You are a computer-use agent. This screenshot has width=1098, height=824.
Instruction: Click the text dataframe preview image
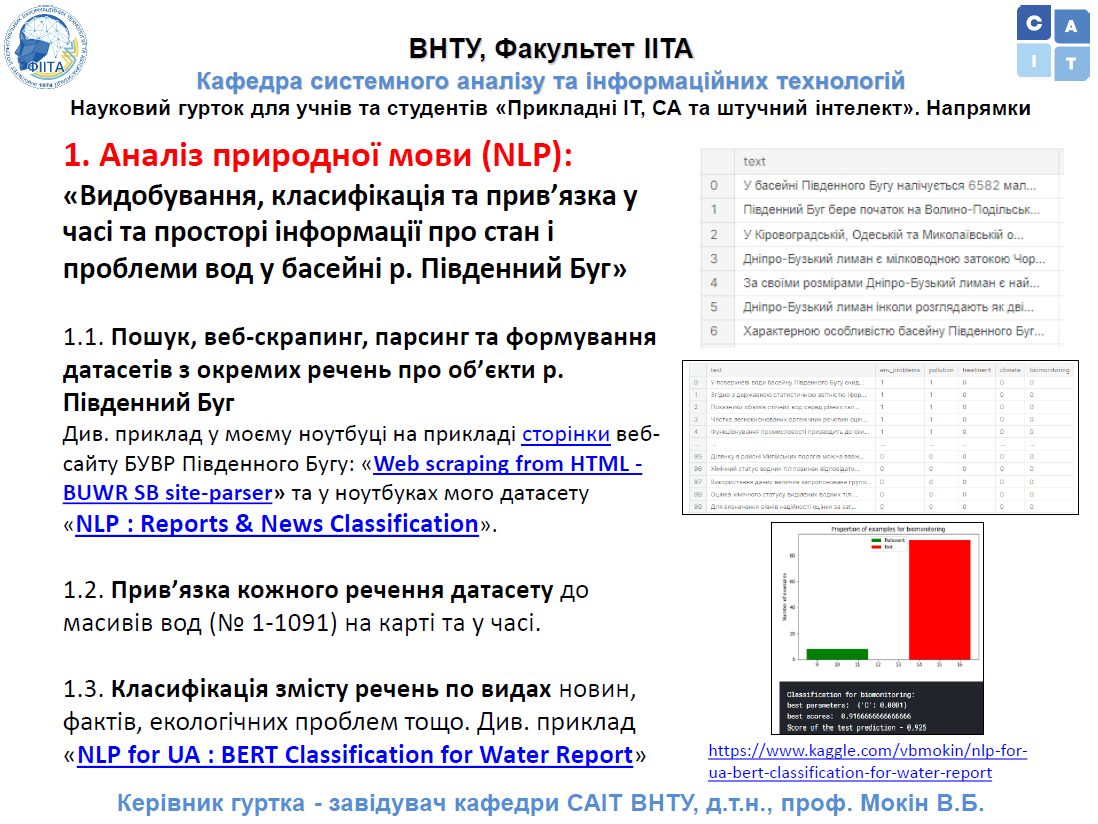pyautogui.click(x=882, y=247)
